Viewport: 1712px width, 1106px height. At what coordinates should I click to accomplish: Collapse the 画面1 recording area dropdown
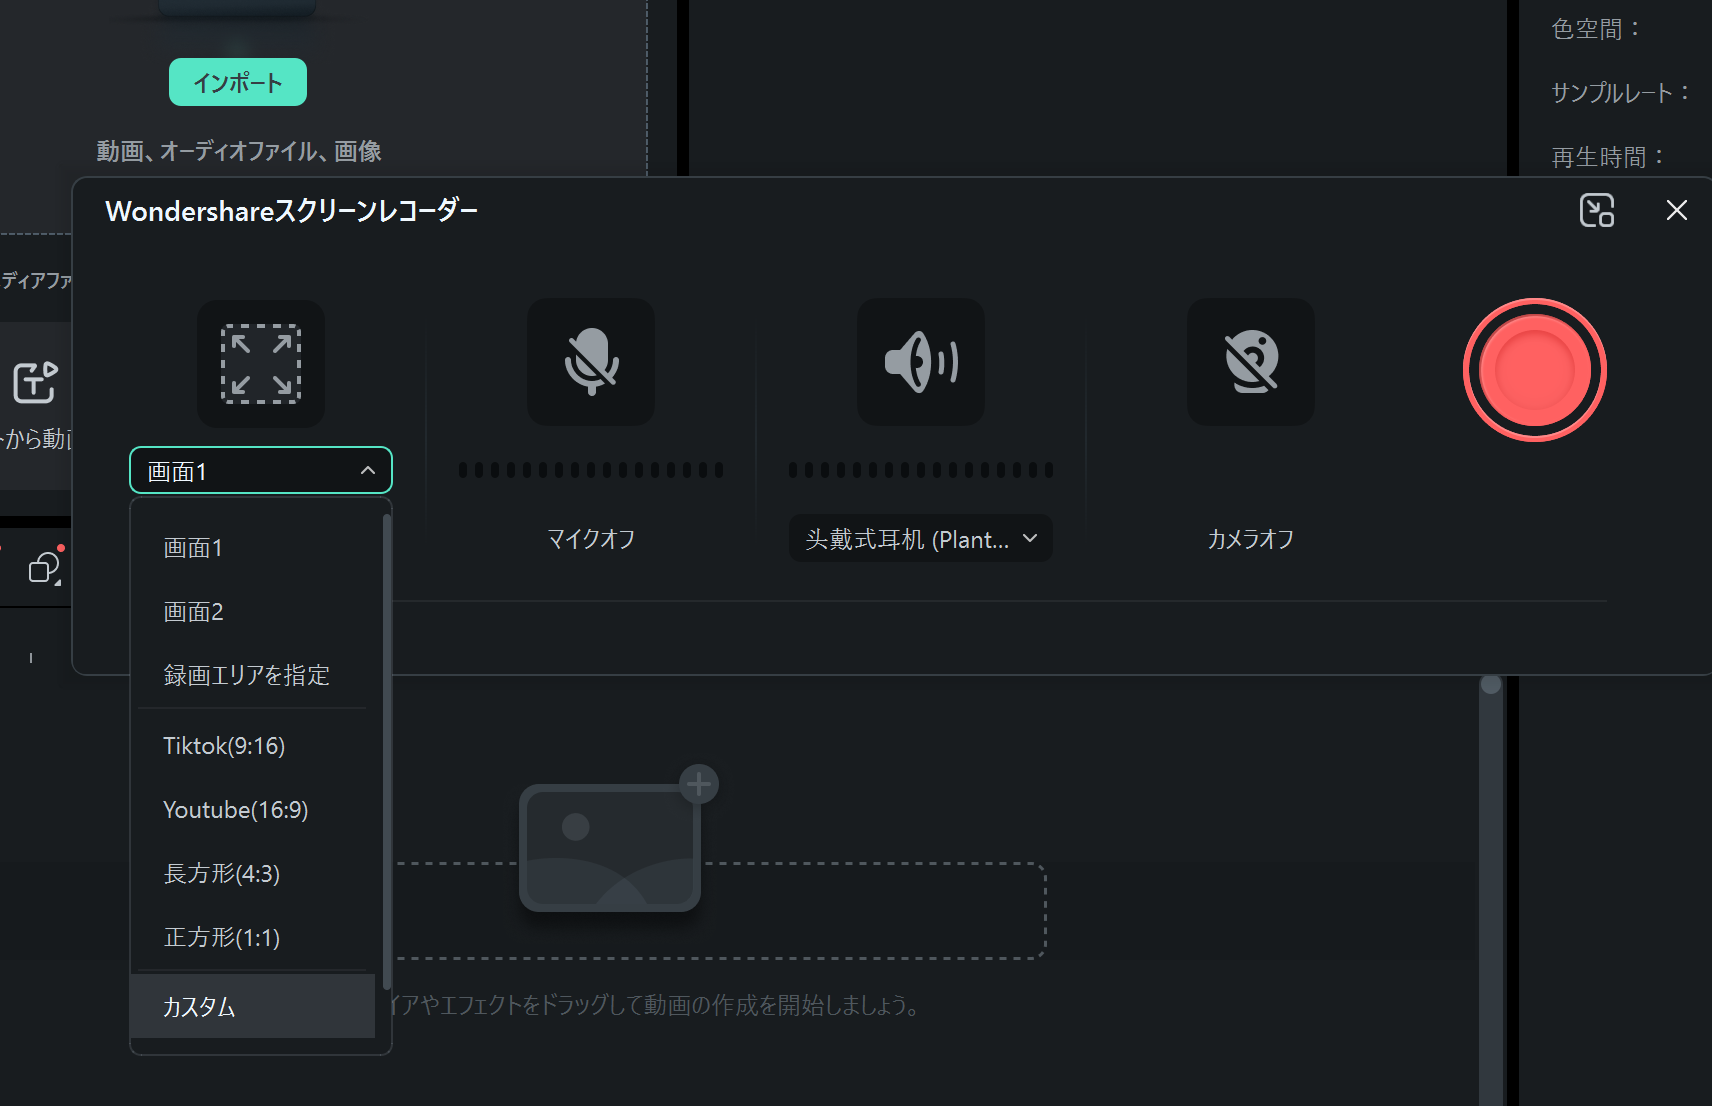(261, 470)
